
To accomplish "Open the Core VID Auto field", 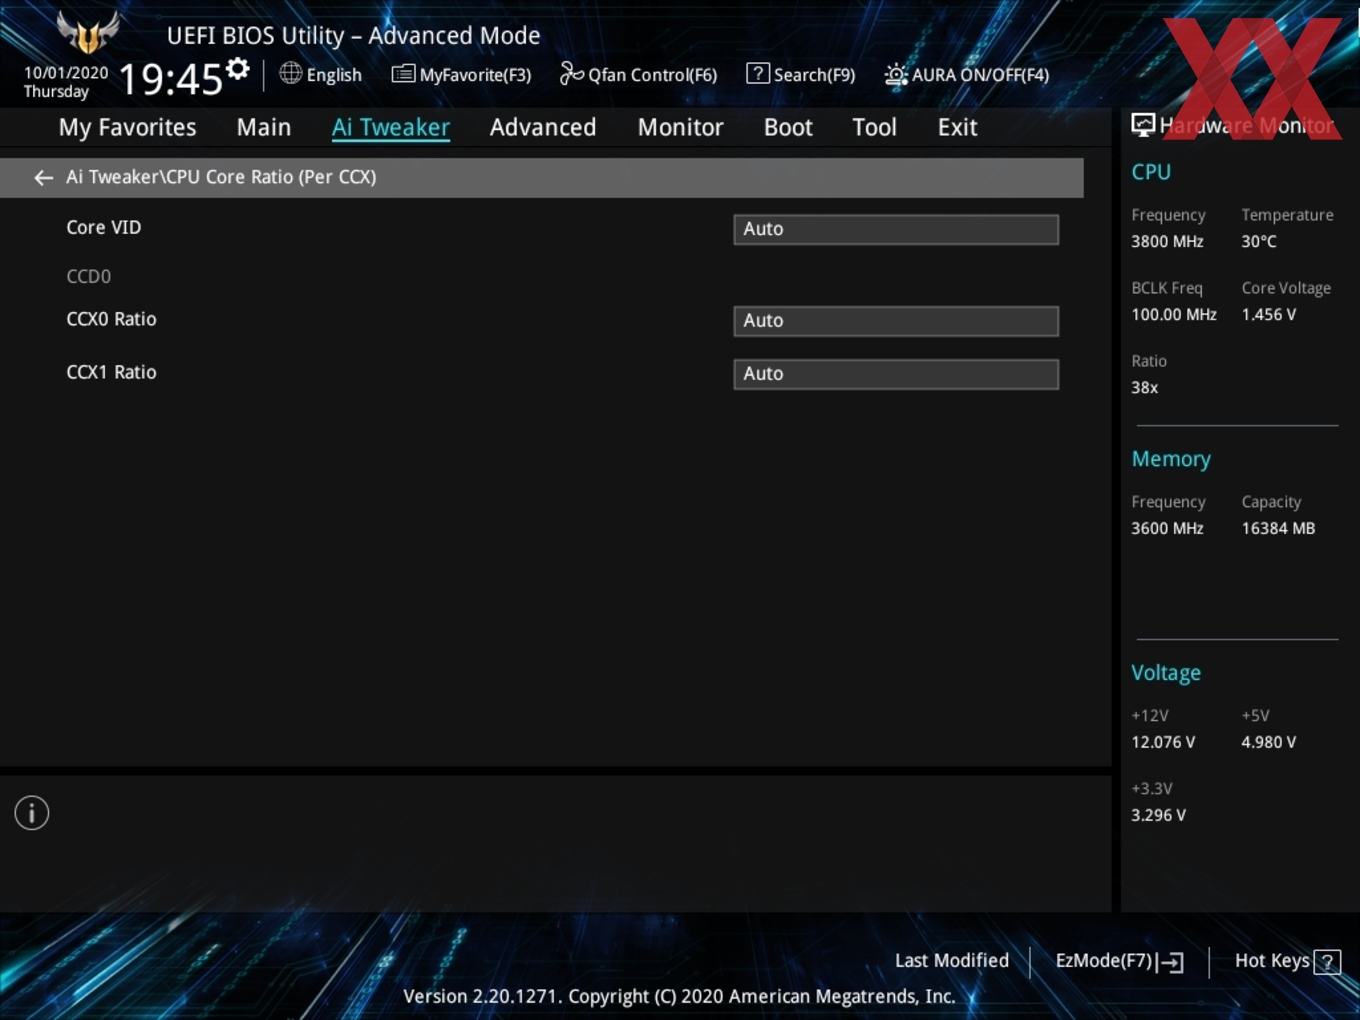I will 896,229.
